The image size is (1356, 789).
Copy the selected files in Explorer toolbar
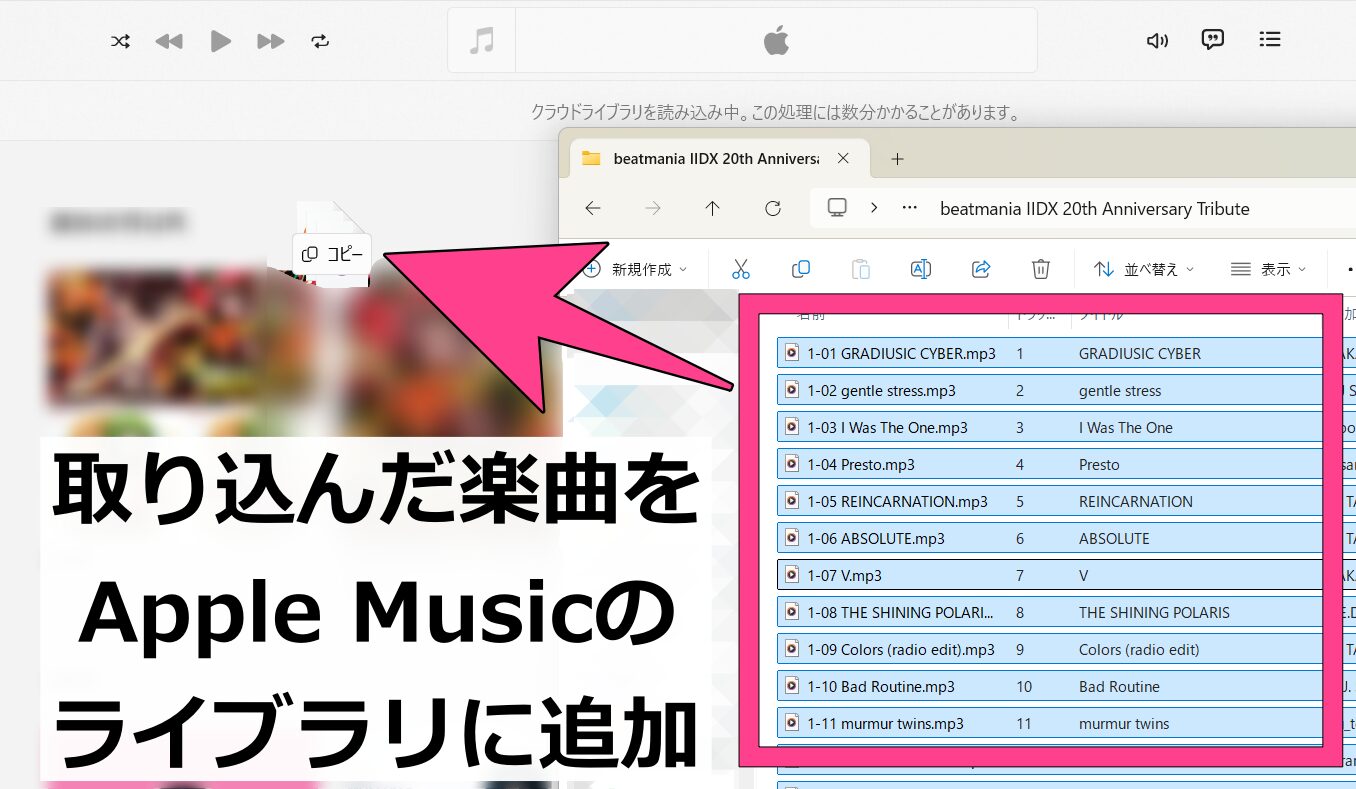[801, 269]
